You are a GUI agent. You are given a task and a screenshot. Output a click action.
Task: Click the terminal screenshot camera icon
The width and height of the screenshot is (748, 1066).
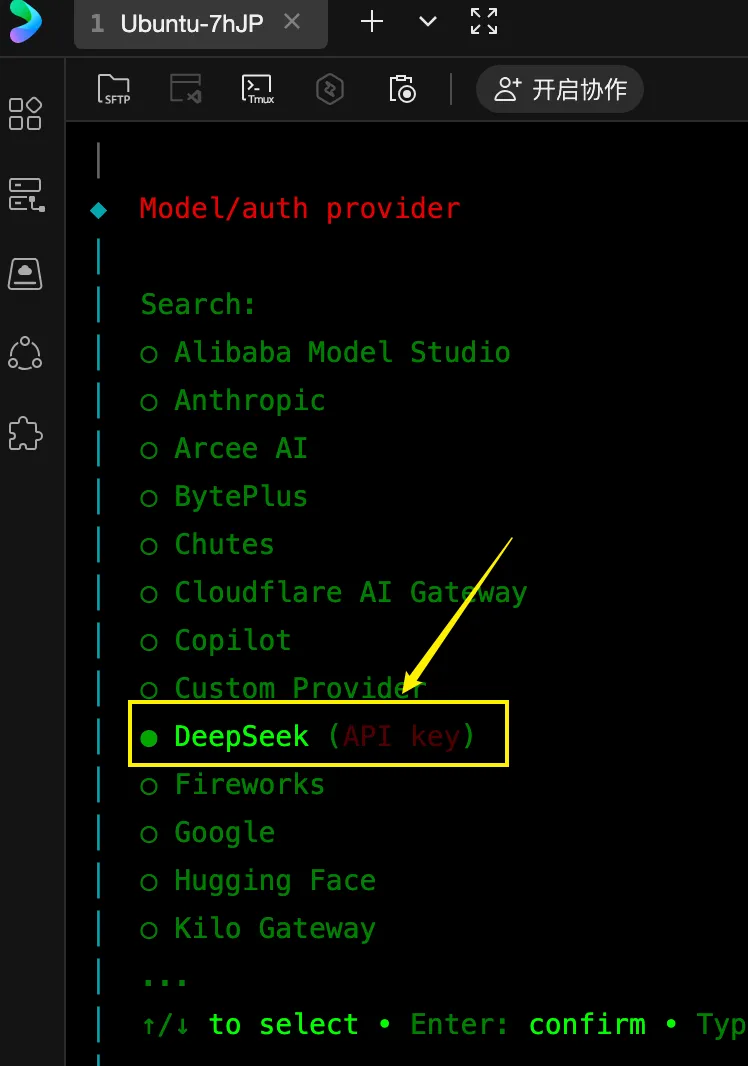coord(402,89)
